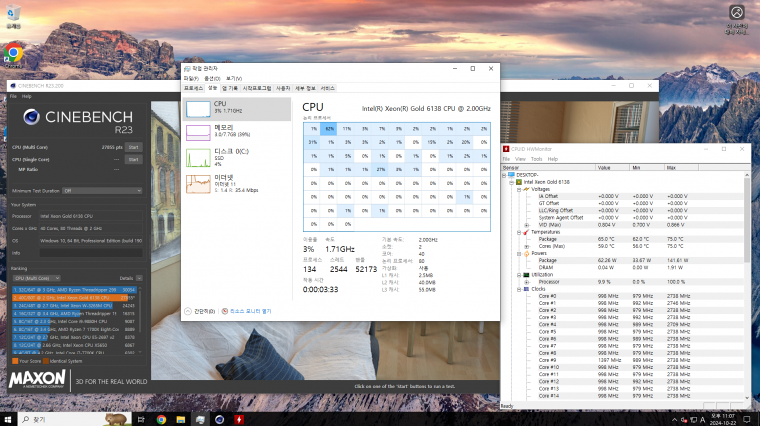
Task: Click the 62% logical processor cell
Action: click(x=330, y=129)
